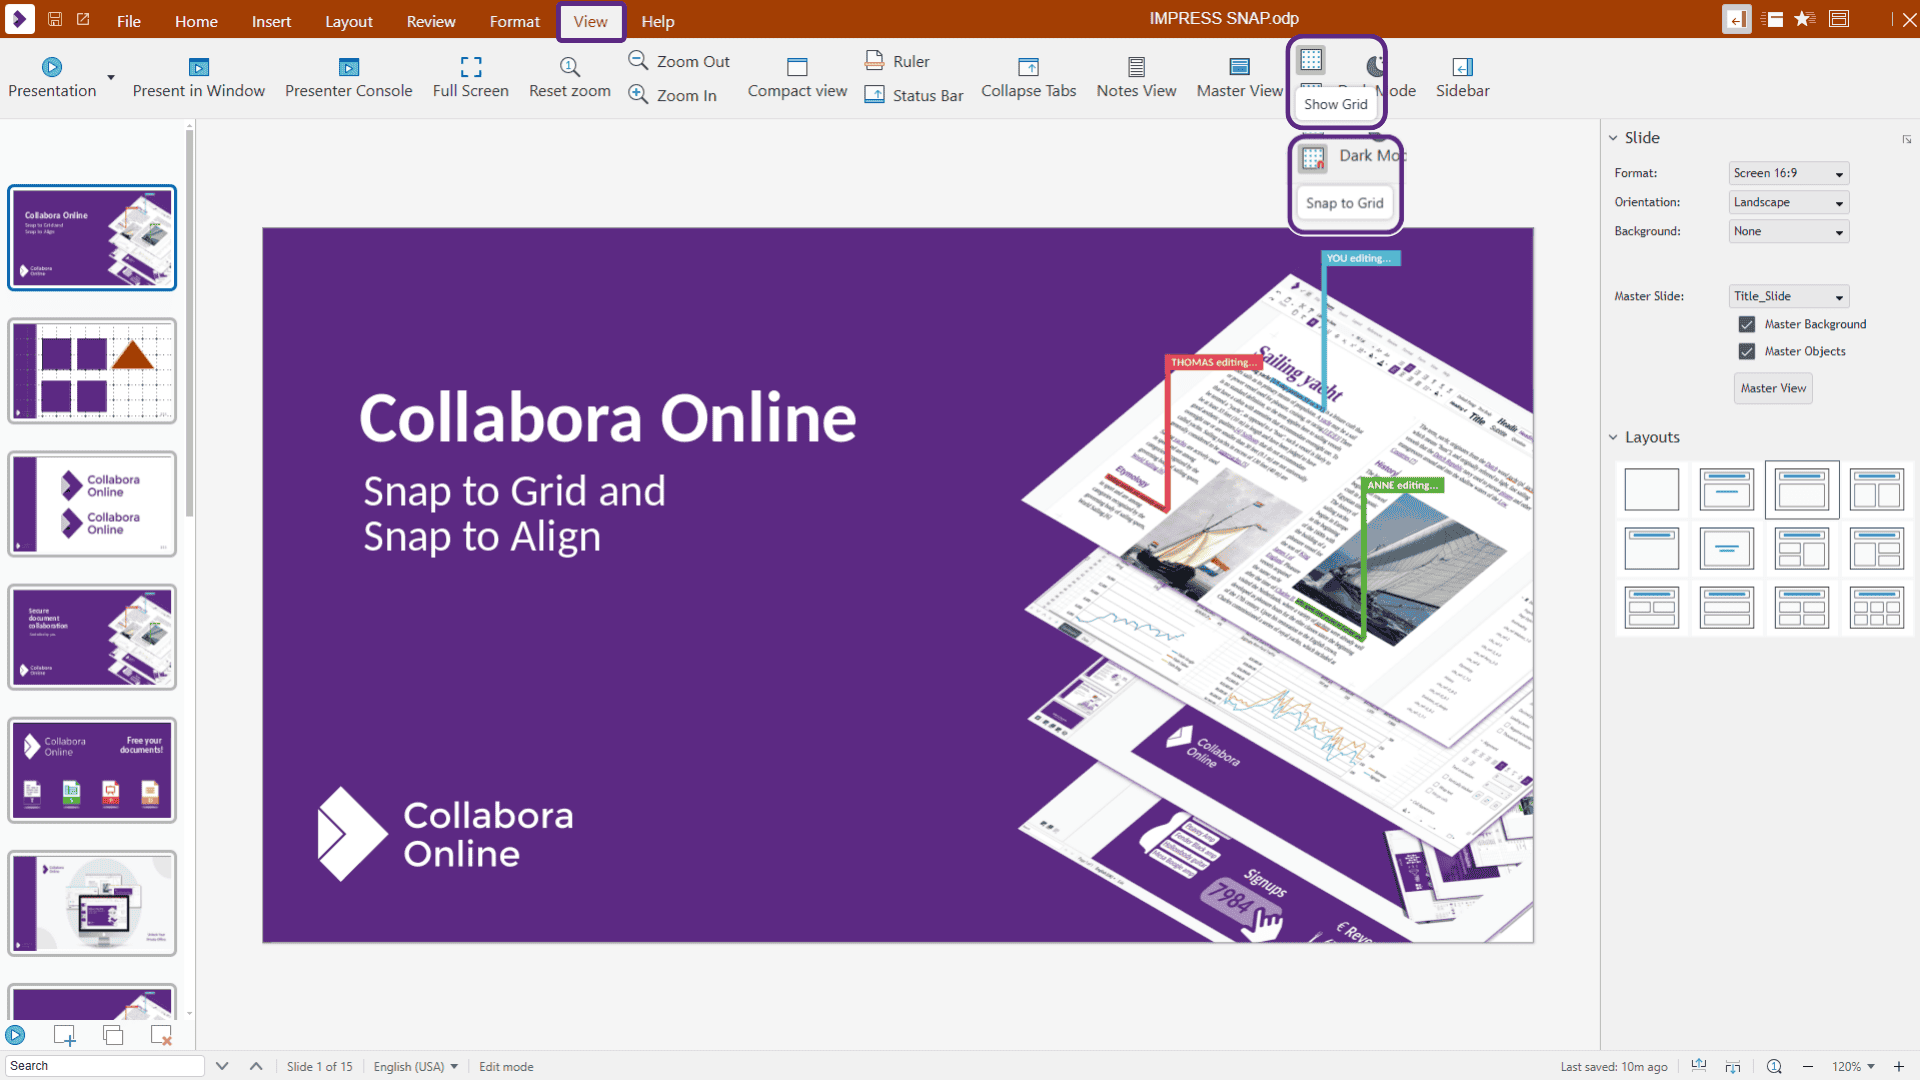Collapse the Layouts section
This screenshot has width=1920, height=1080.
[x=1613, y=437]
